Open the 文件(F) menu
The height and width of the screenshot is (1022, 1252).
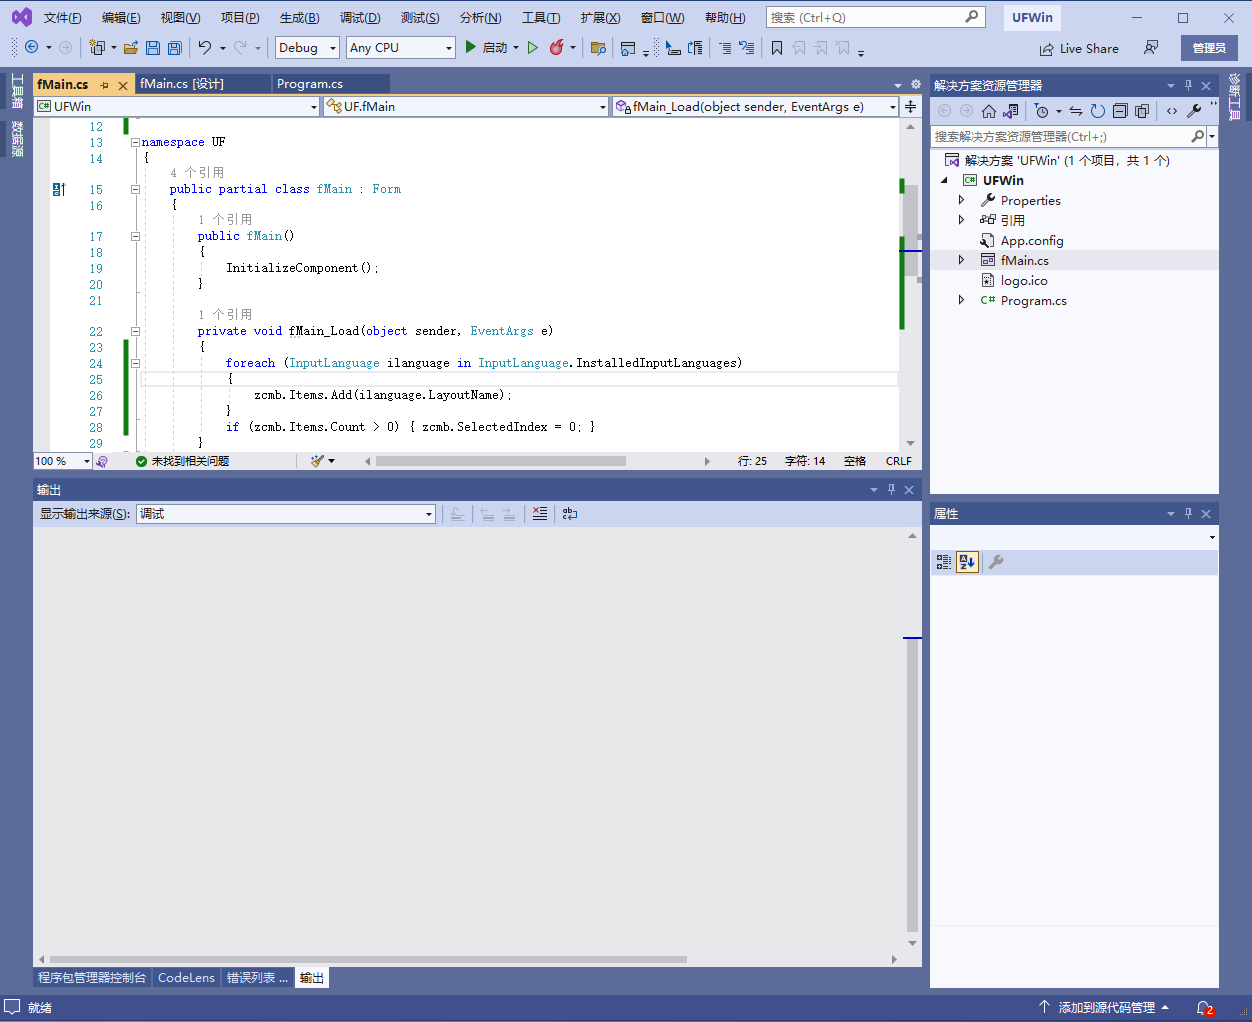[x=63, y=17]
